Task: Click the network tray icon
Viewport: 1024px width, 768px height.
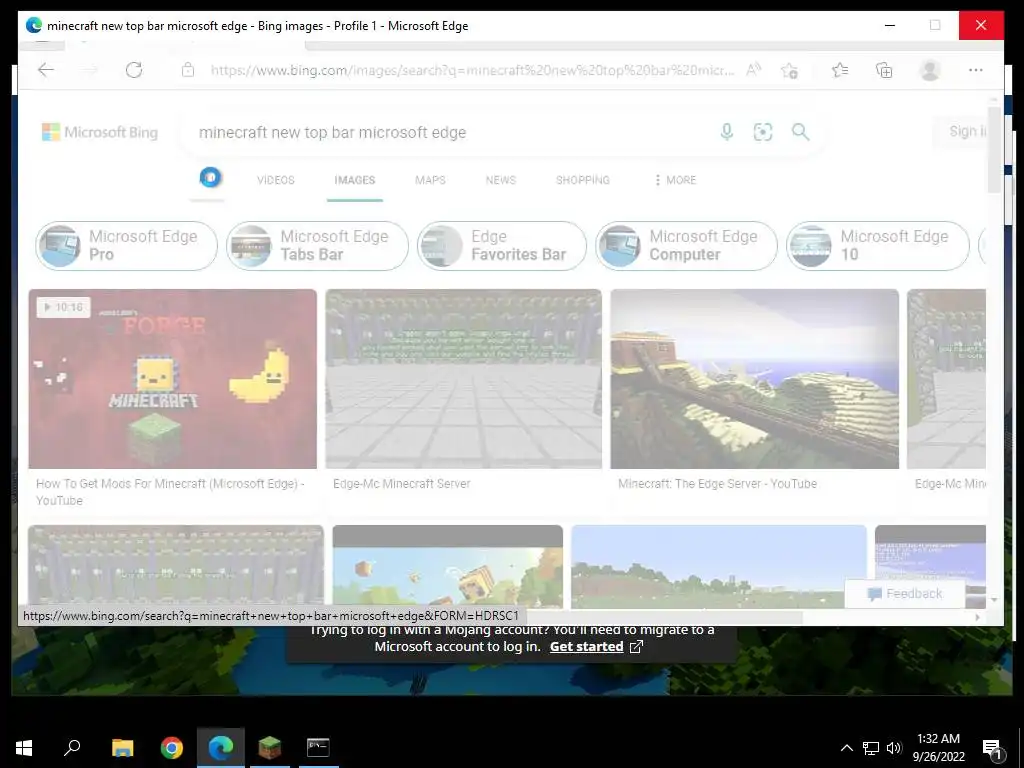Action: coord(871,748)
